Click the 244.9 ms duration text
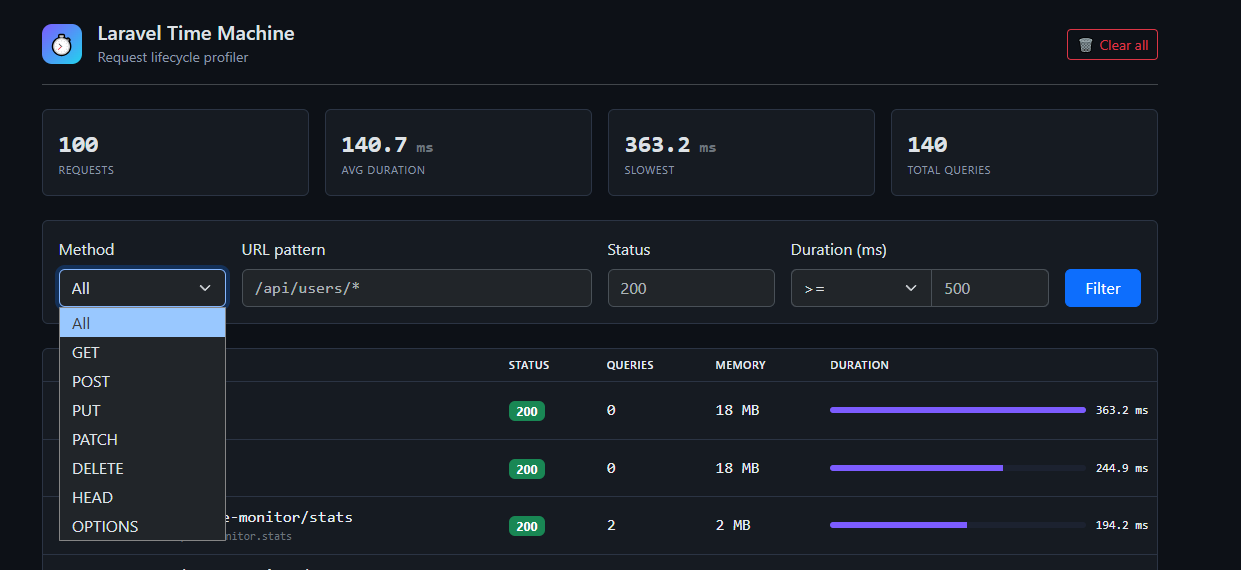The image size is (1241, 570). [x=1122, y=468]
